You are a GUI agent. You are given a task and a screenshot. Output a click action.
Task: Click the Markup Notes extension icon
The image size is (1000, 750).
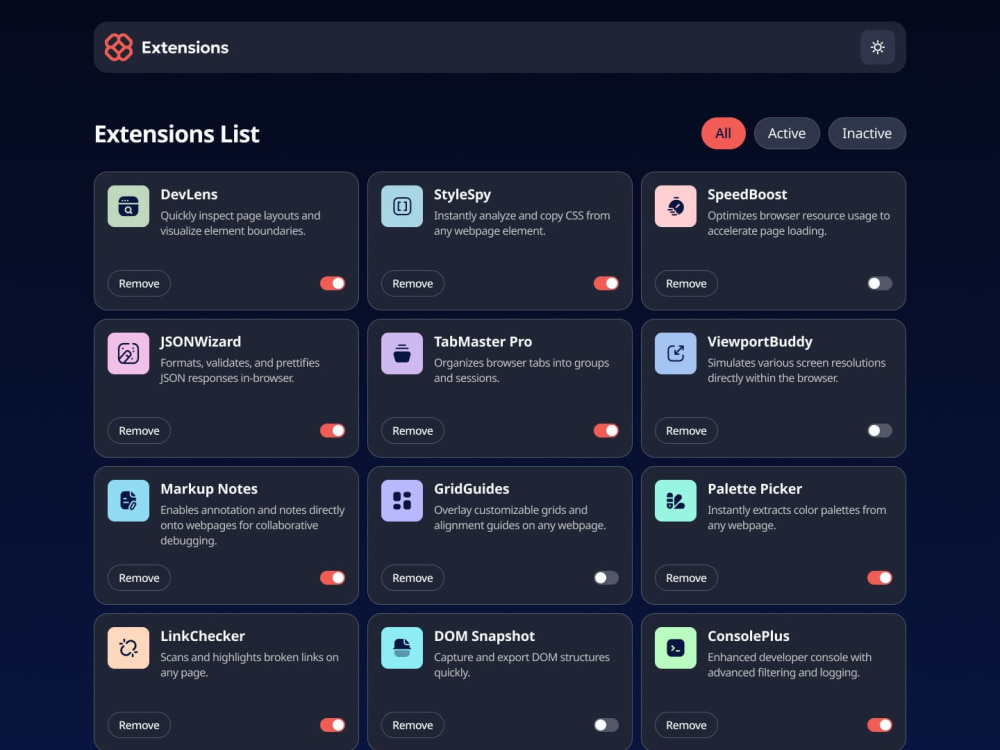click(x=128, y=501)
